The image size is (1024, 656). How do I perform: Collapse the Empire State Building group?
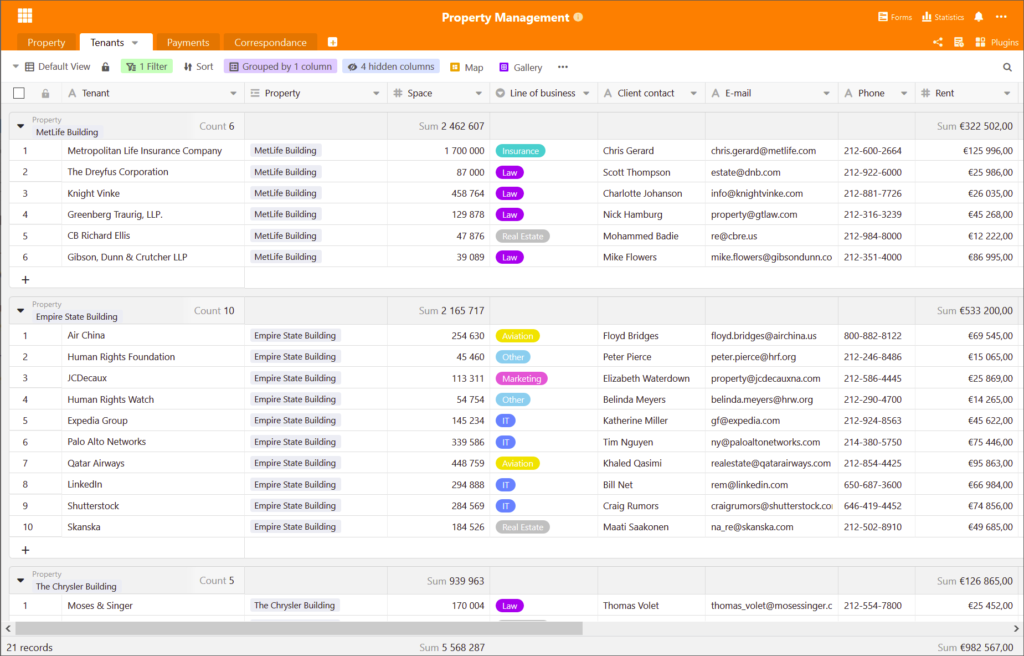point(21,311)
